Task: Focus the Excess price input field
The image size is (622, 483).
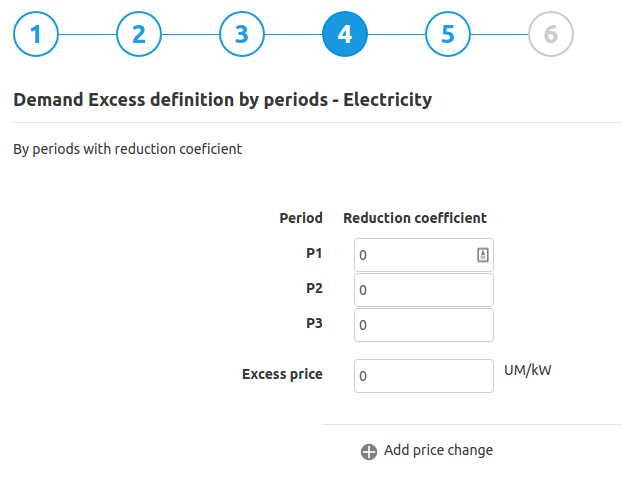Action: click(x=424, y=376)
